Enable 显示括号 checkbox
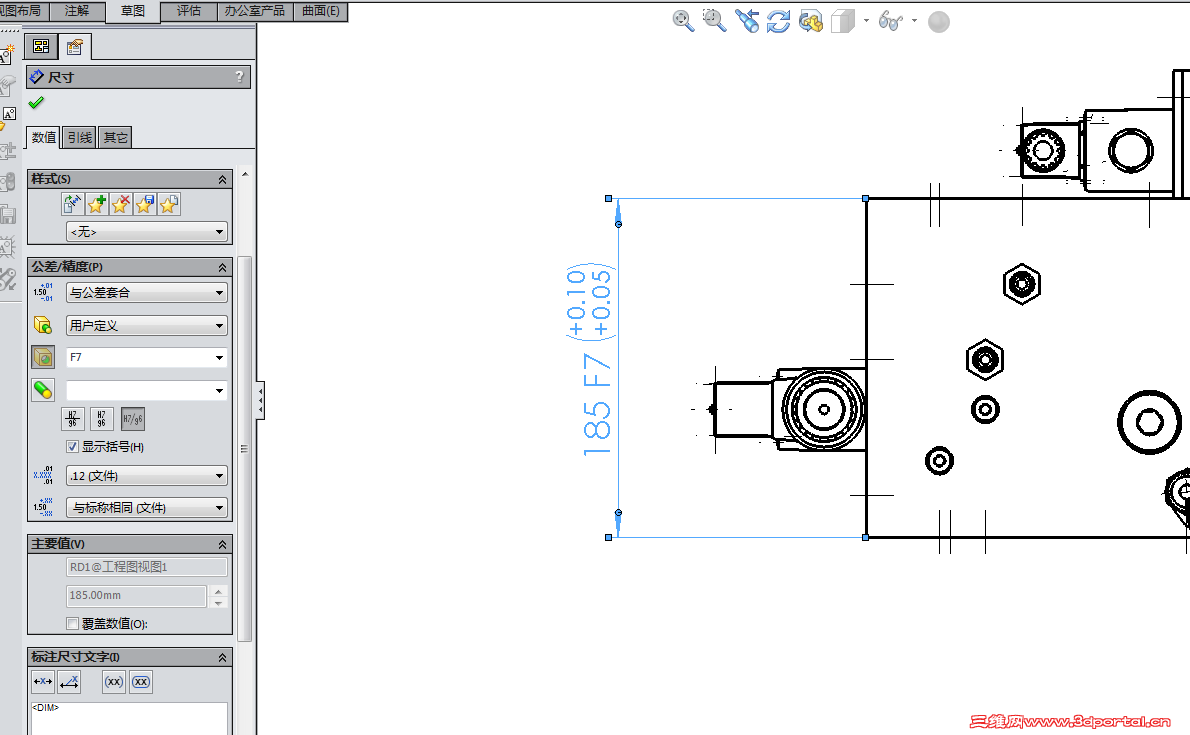This screenshot has width=1190, height=735. click(x=73, y=446)
